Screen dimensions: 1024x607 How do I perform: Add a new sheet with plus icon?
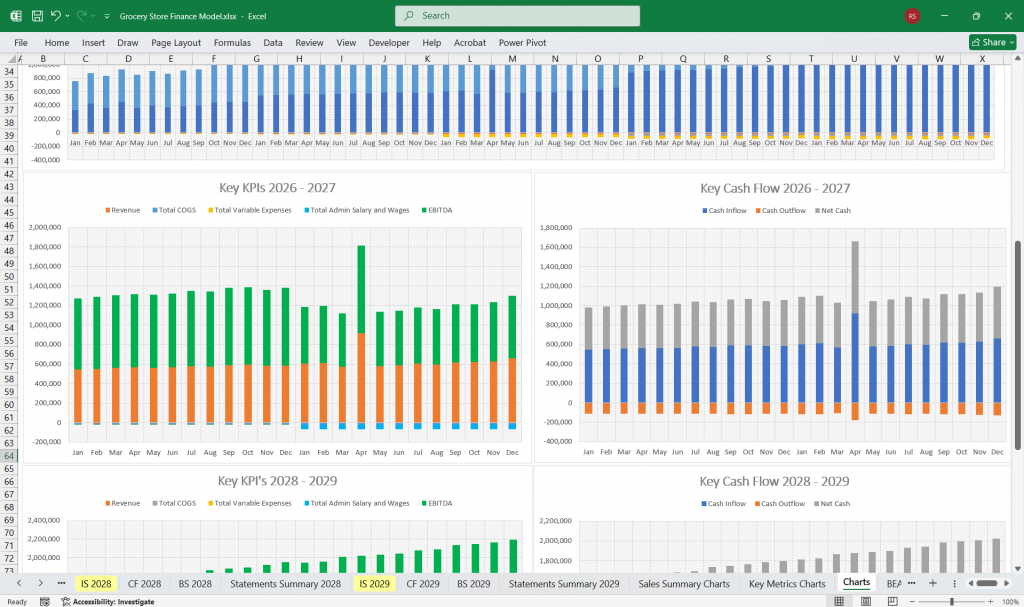pos(932,583)
